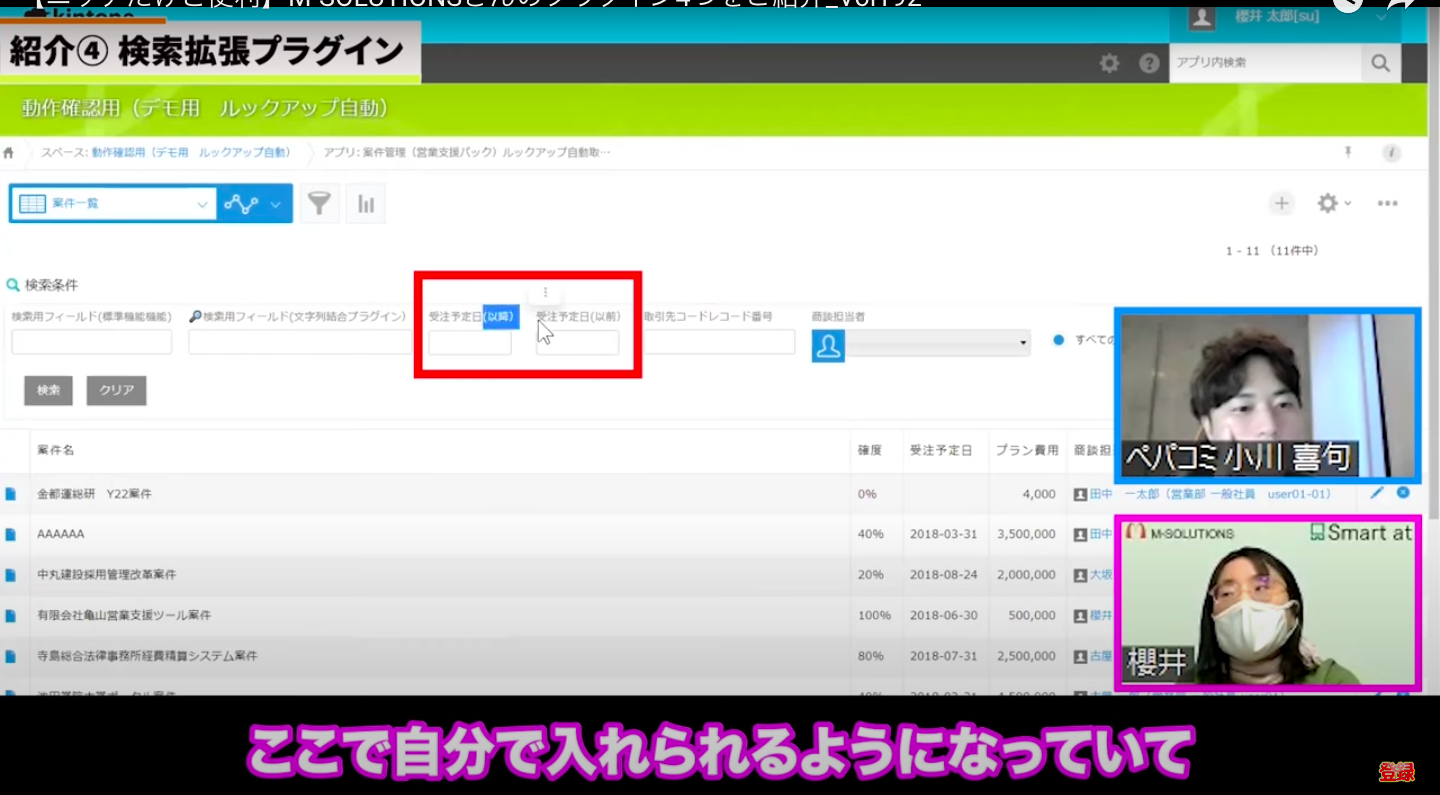The image size is (1440, 795).
Task: Expand the app settings gear menu
Action: [x=1333, y=204]
